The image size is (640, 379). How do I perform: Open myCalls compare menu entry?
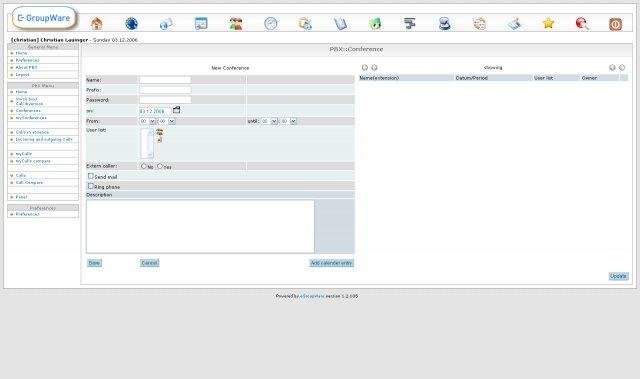(33, 161)
